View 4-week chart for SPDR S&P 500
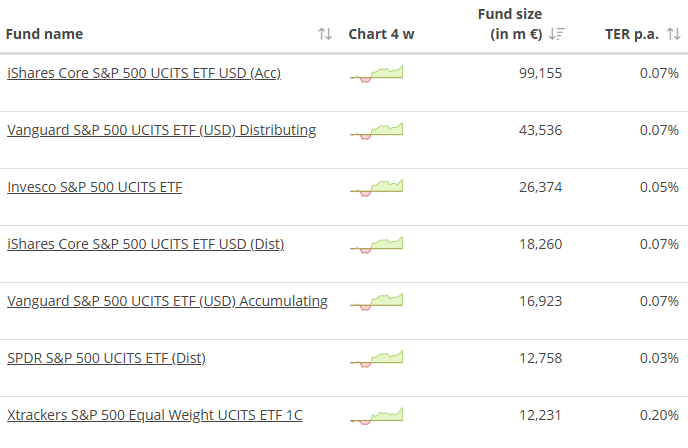The height and width of the screenshot is (448, 688). click(x=377, y=358)
